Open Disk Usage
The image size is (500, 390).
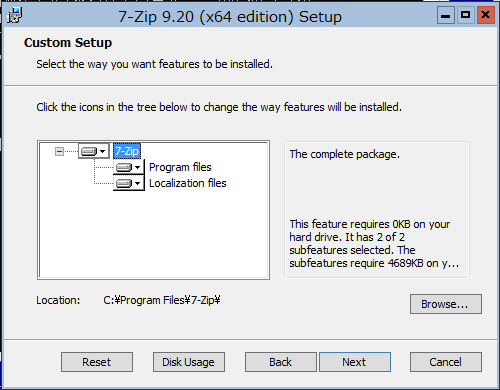(x=189, y=362)
